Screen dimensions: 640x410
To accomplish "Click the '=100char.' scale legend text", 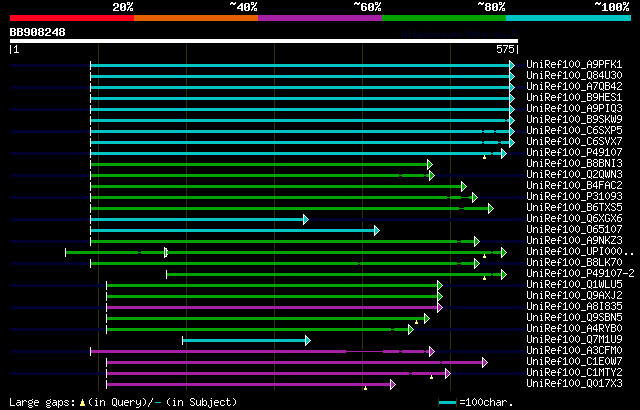I will (486, 403).
